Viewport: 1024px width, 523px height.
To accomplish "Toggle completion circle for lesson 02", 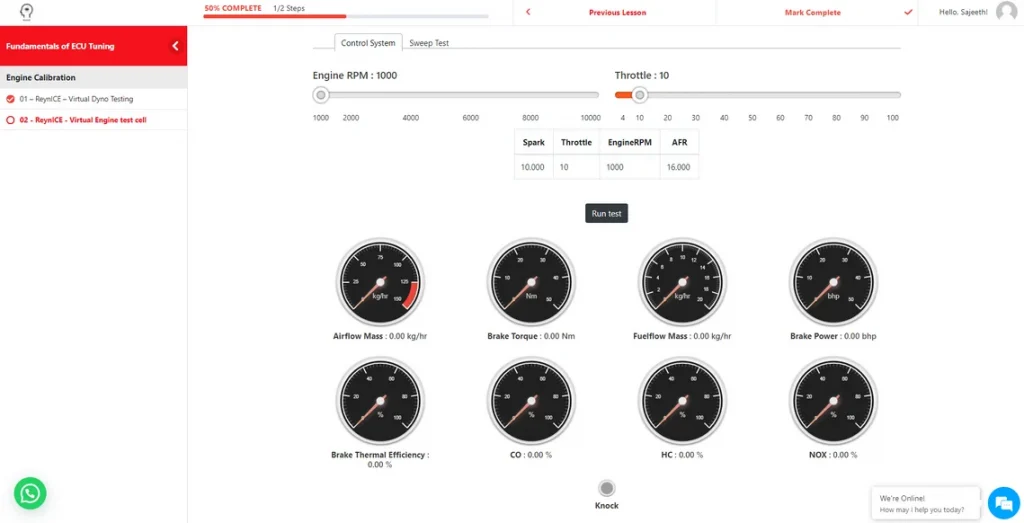I will (10, 120).
